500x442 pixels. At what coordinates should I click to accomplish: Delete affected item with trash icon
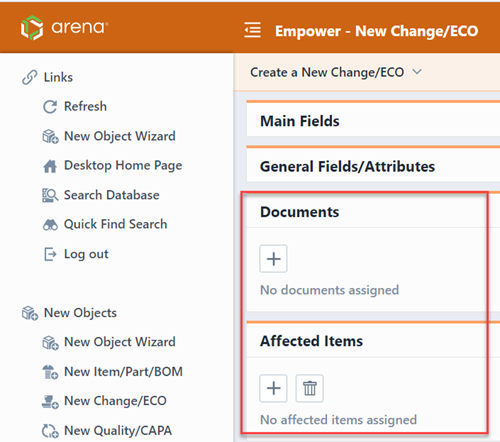point(309,388)
